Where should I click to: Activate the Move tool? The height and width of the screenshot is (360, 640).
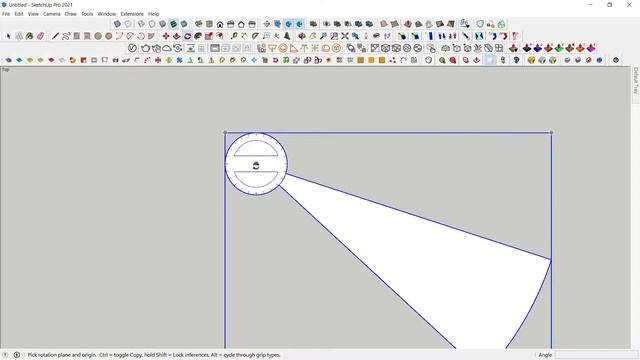(166, 36)
